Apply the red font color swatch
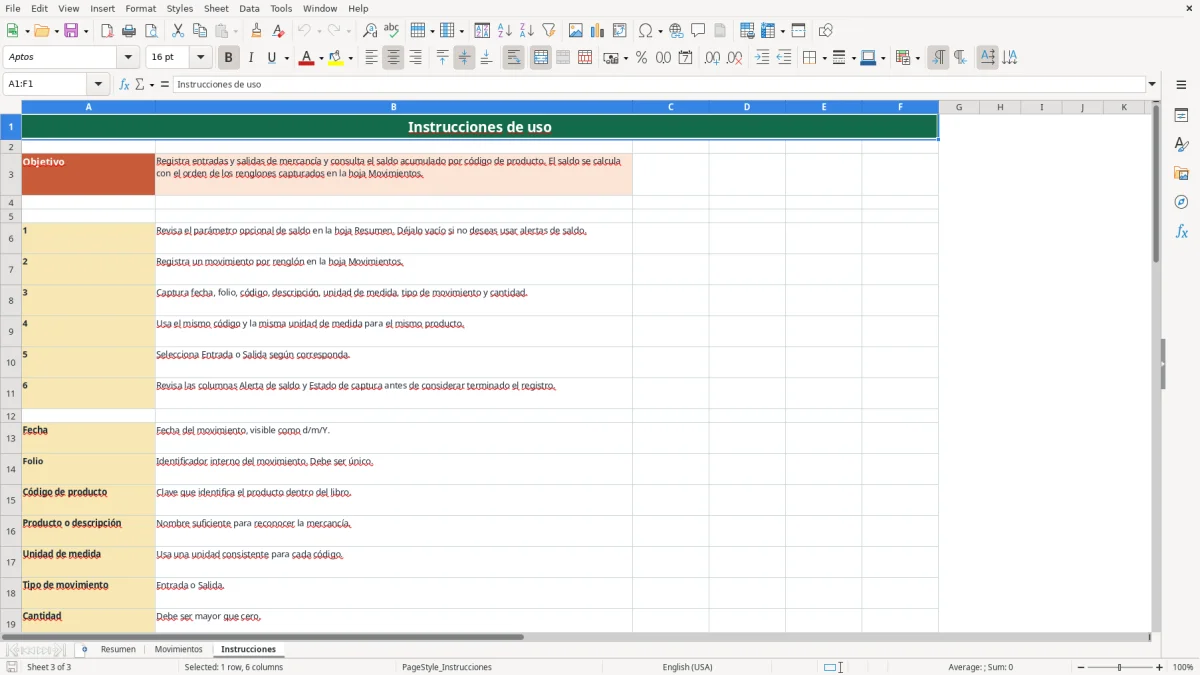This screenshot has width=1200, height=675. [x=306, y=58]
